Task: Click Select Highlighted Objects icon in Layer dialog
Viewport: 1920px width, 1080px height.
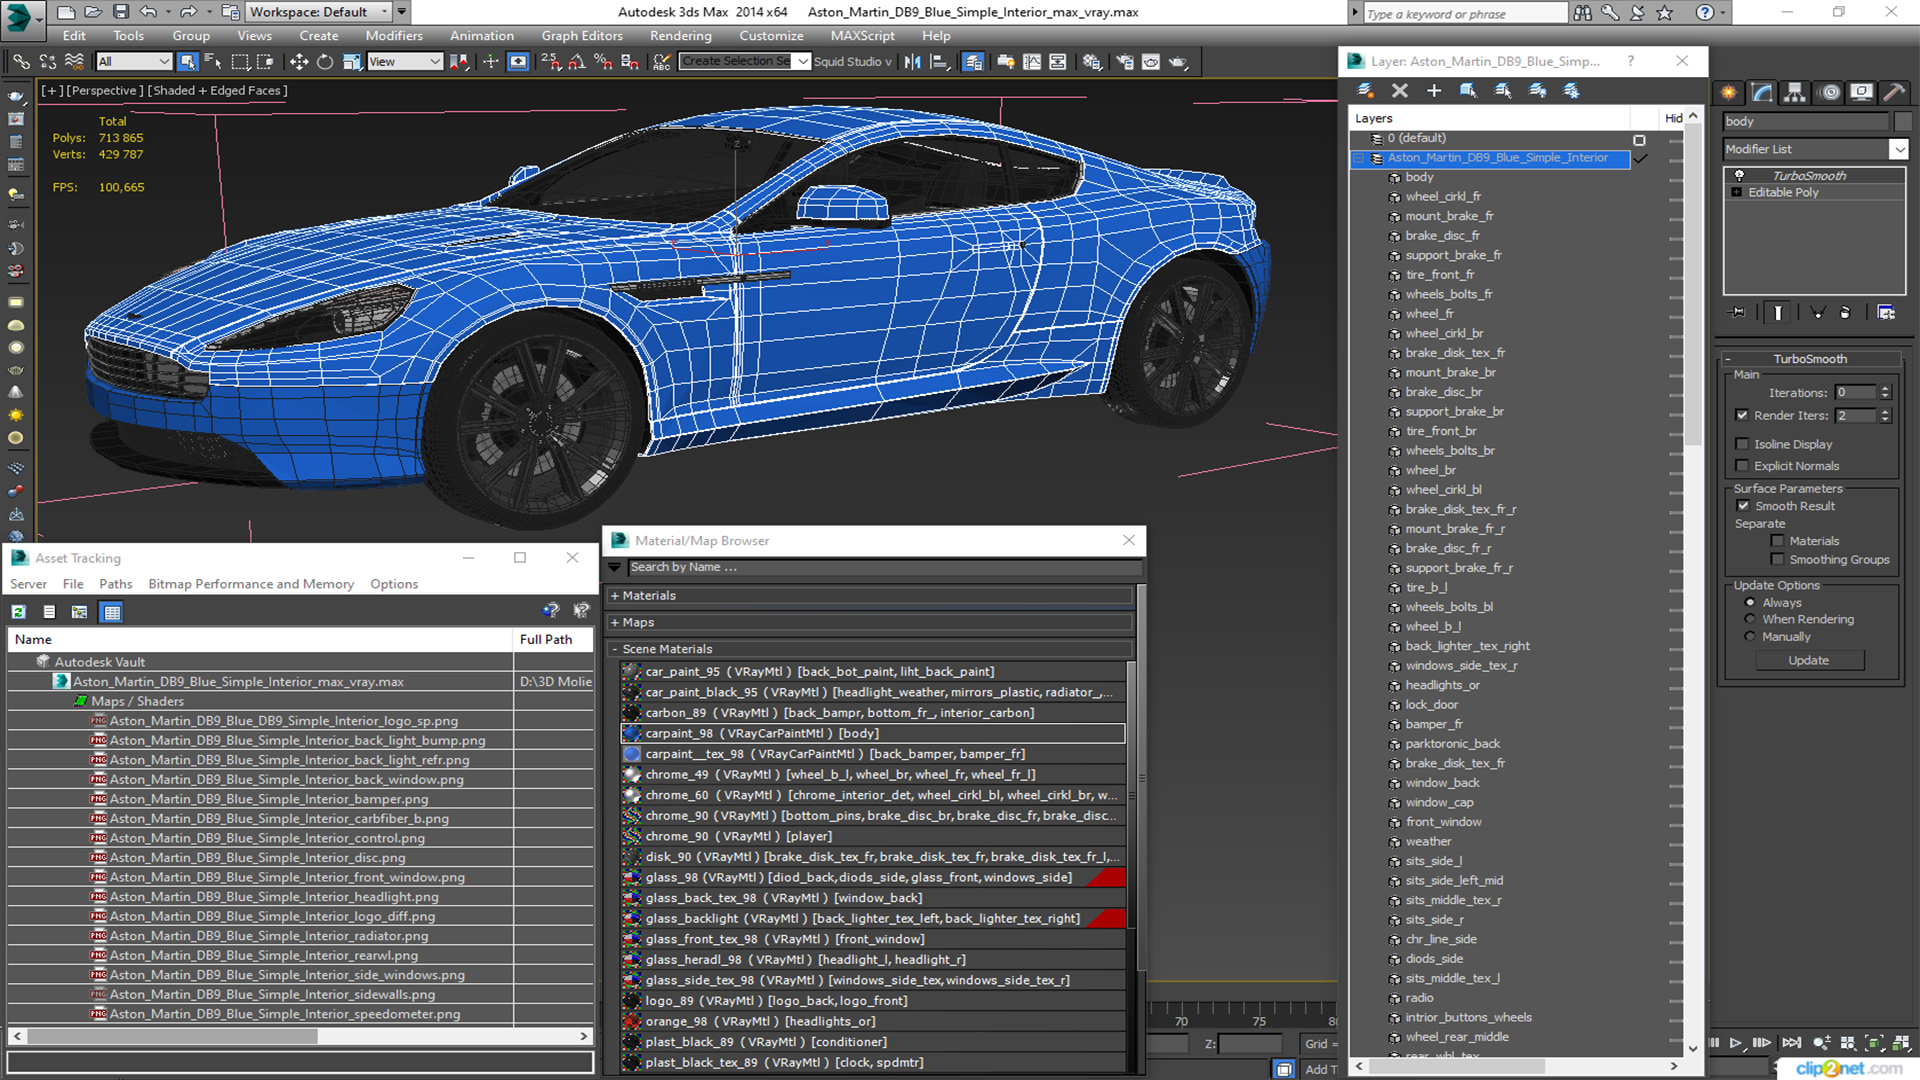Action: [1468, 91]
